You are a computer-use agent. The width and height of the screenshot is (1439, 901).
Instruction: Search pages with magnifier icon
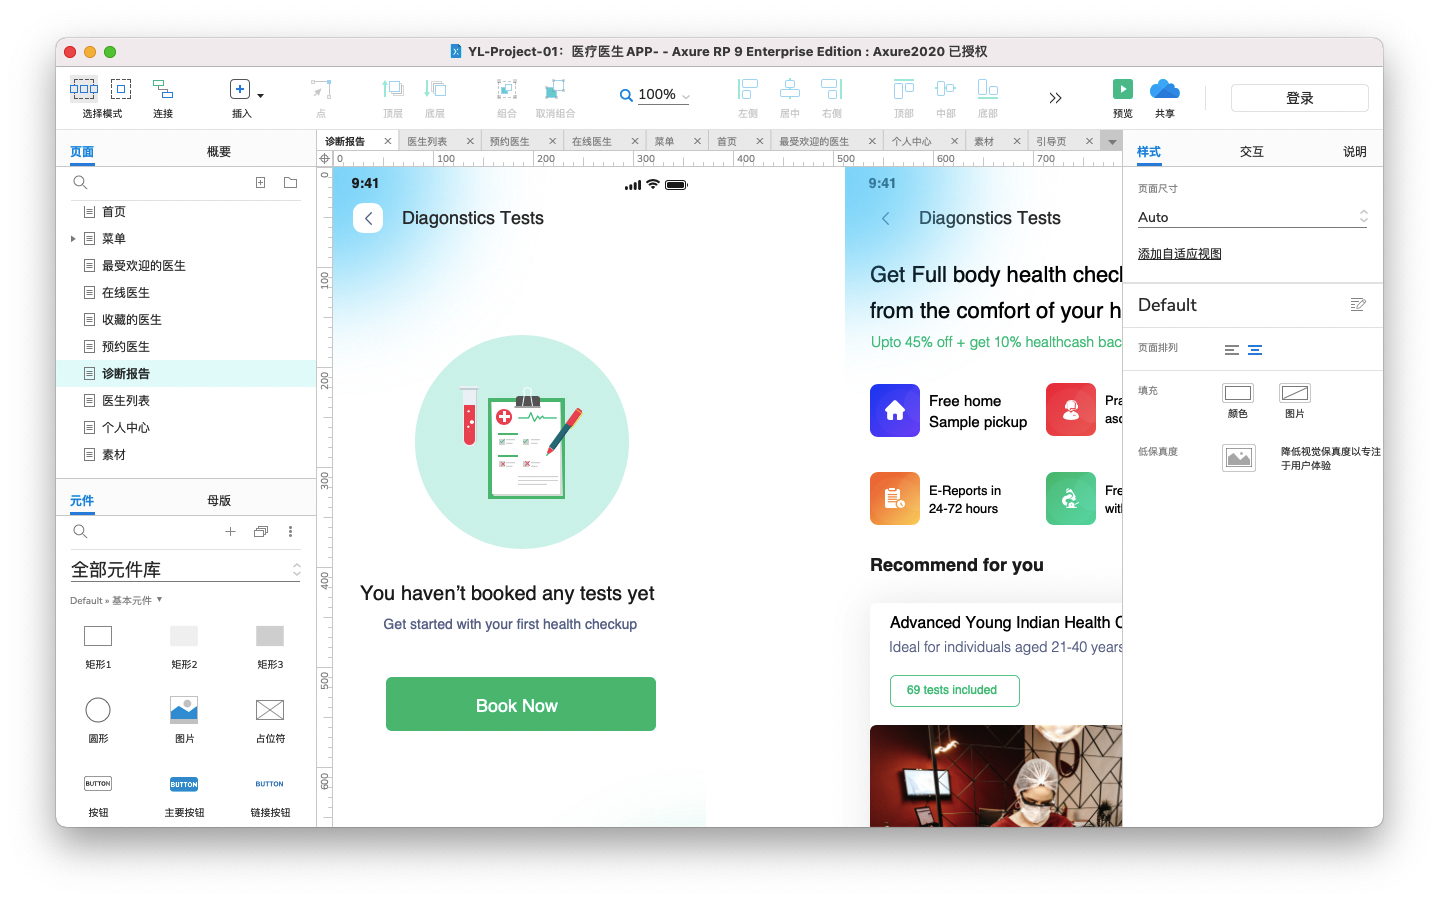[x=81, y=182]
